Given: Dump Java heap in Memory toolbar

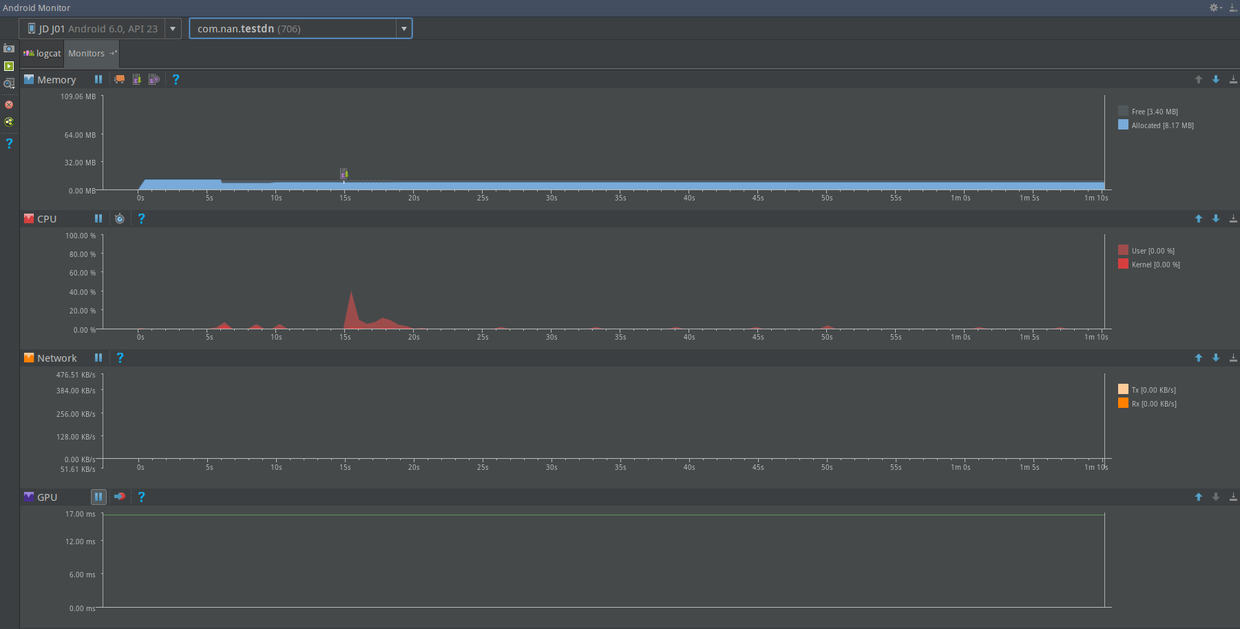Looking at the screenshot, I should pos(137,79).
